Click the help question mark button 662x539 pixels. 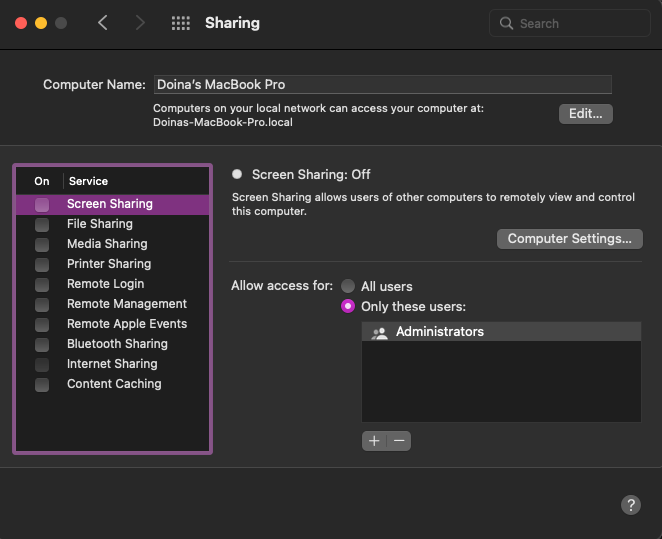630,505
